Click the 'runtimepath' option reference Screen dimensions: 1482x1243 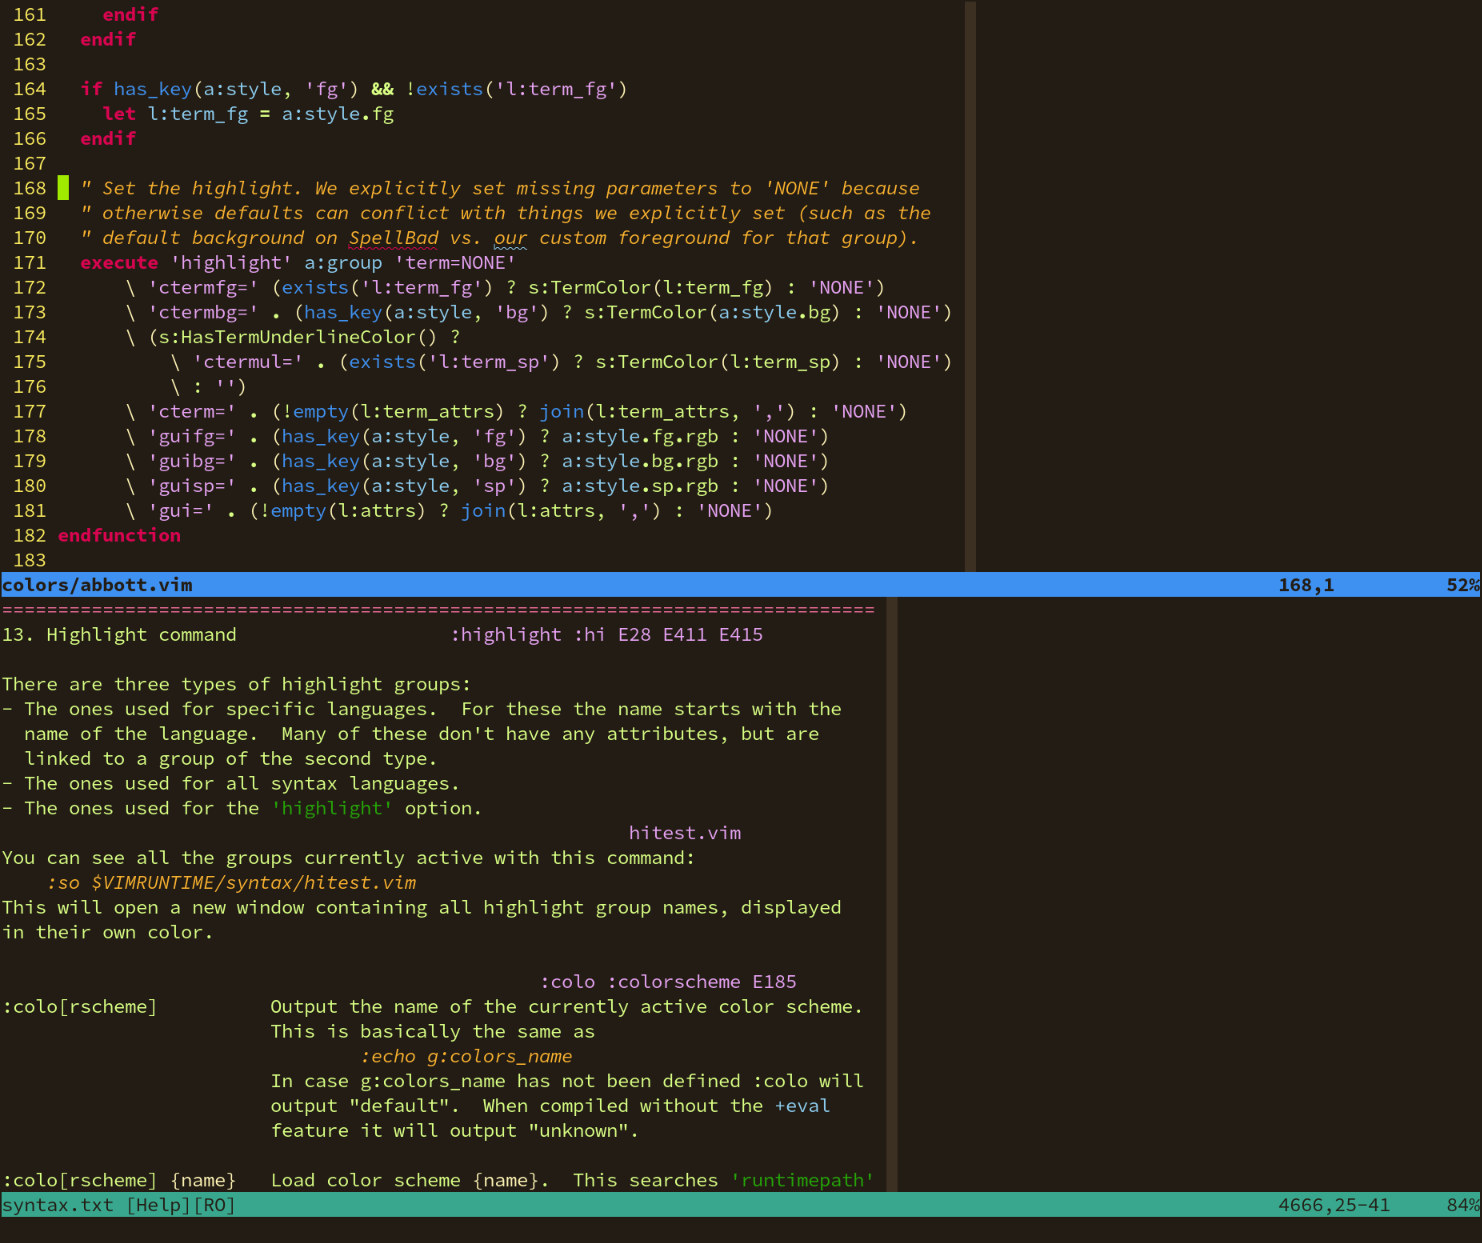(802, 1180)
